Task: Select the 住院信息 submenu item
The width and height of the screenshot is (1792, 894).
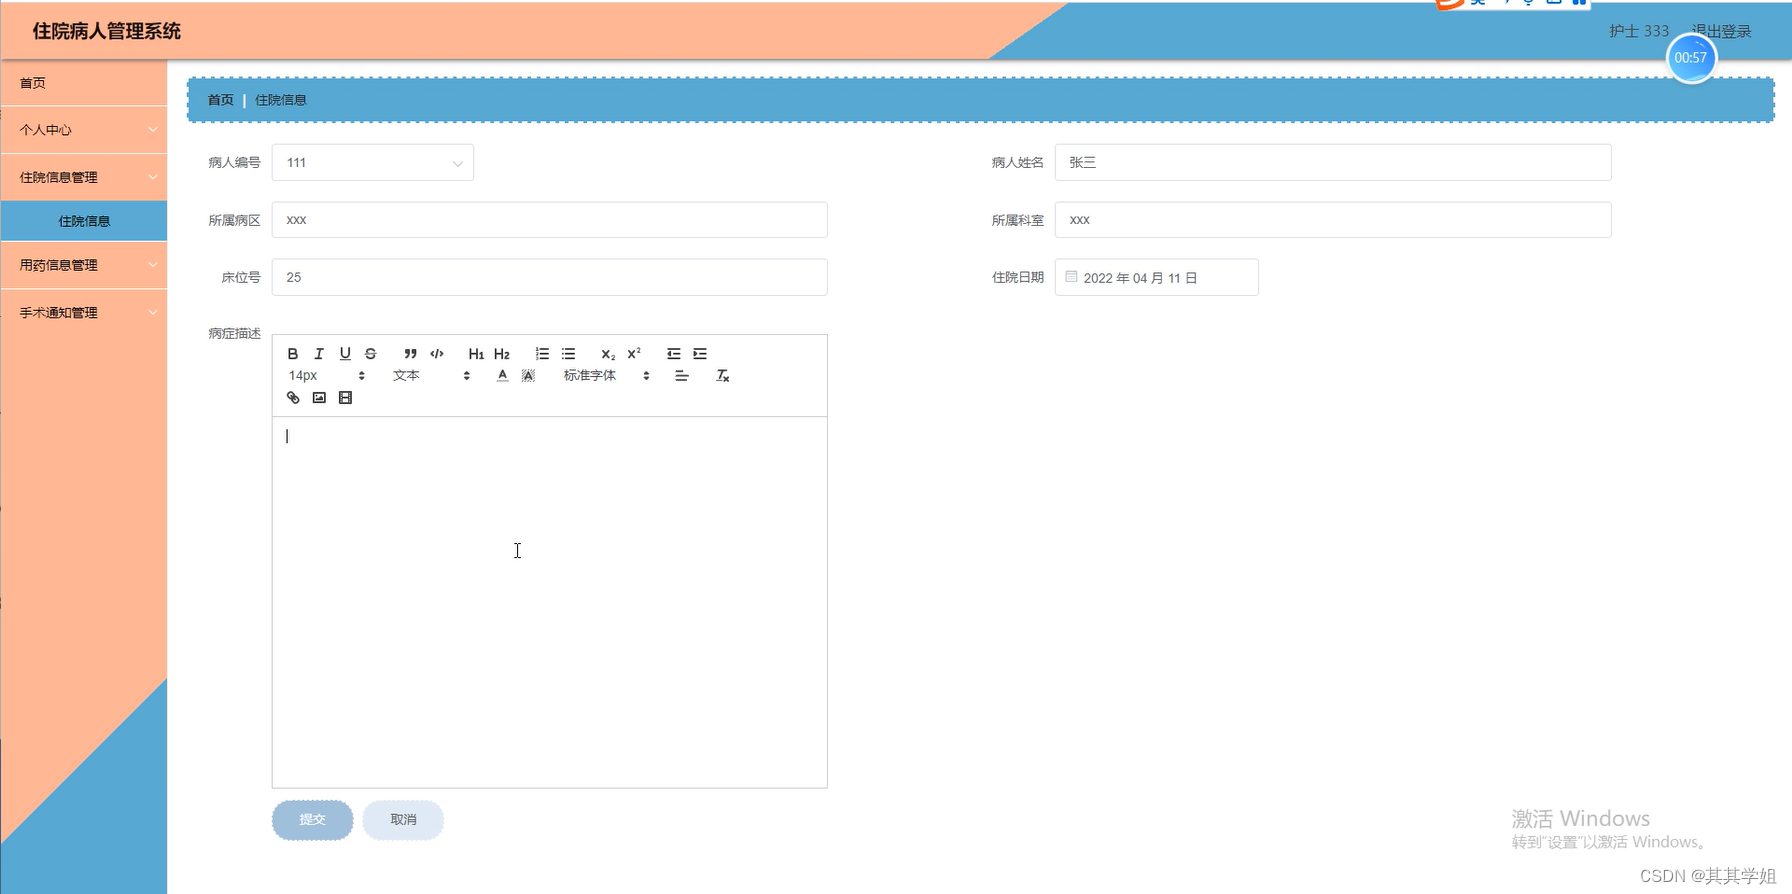Action: tap(84, 221)
